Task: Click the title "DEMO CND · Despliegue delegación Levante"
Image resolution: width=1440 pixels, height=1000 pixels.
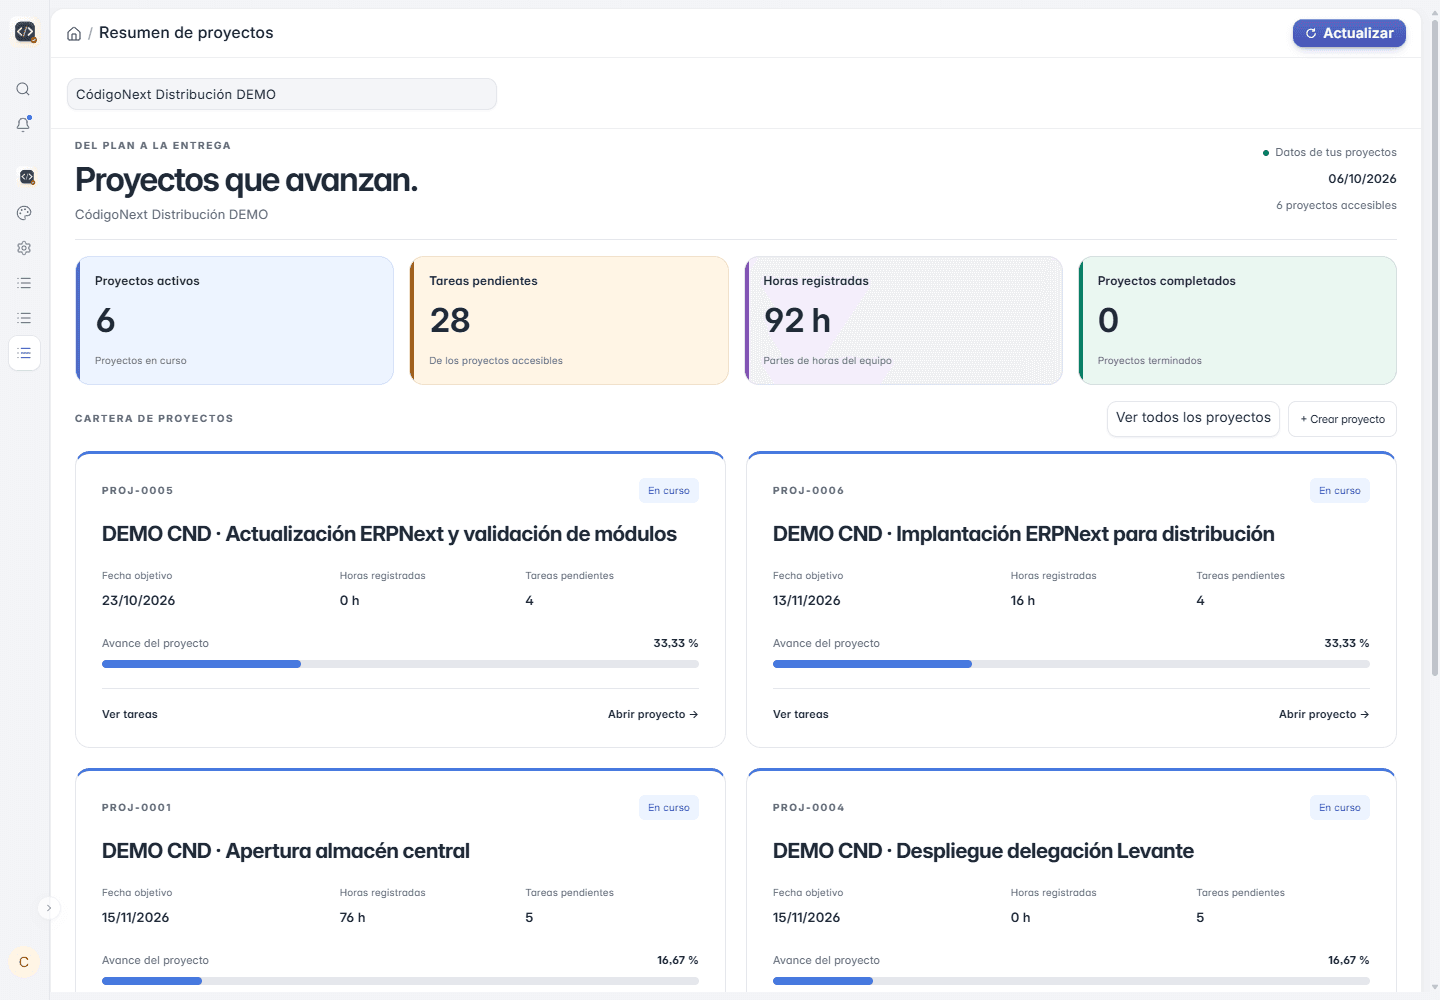Action: [x=983, y=851]
